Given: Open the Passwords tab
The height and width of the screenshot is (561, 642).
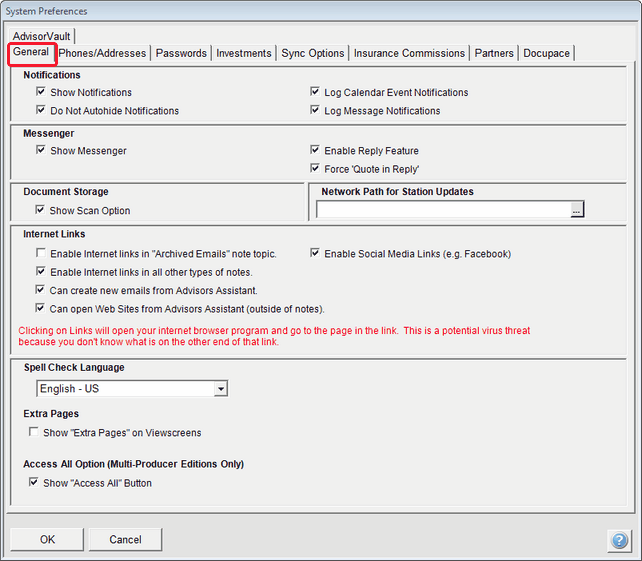Looking at the screenshot, I should click(x=181, y=53).
